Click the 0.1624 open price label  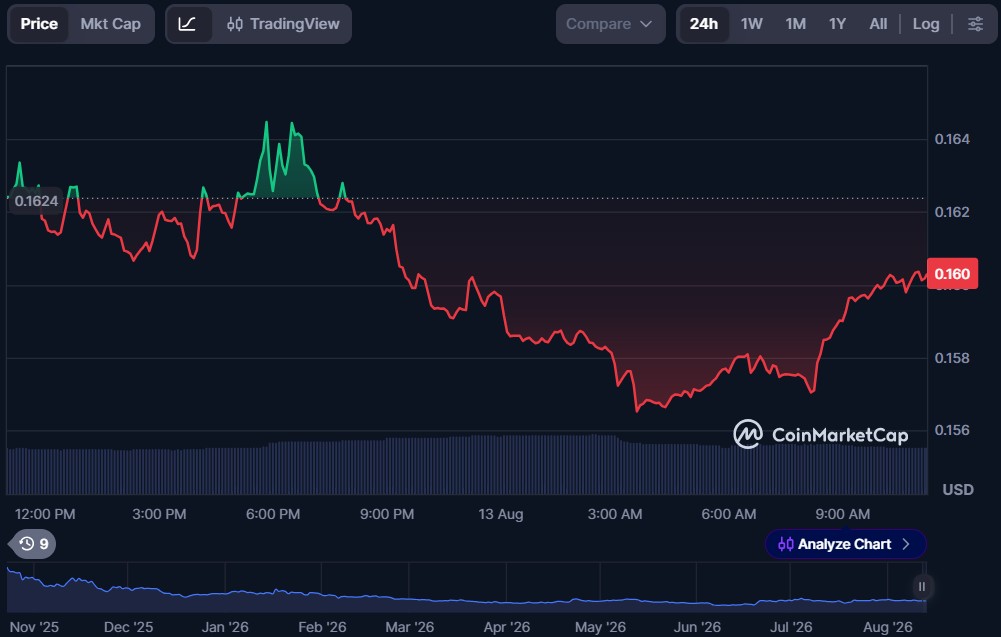pos(36,201)
